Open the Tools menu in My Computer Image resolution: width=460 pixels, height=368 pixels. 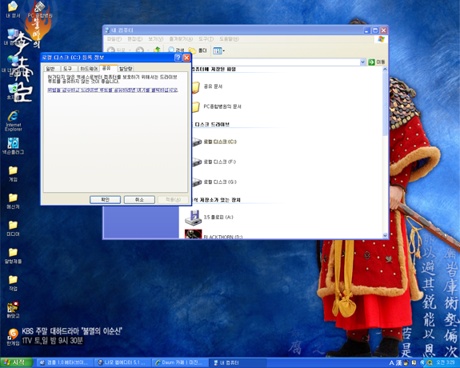[206, 39]
